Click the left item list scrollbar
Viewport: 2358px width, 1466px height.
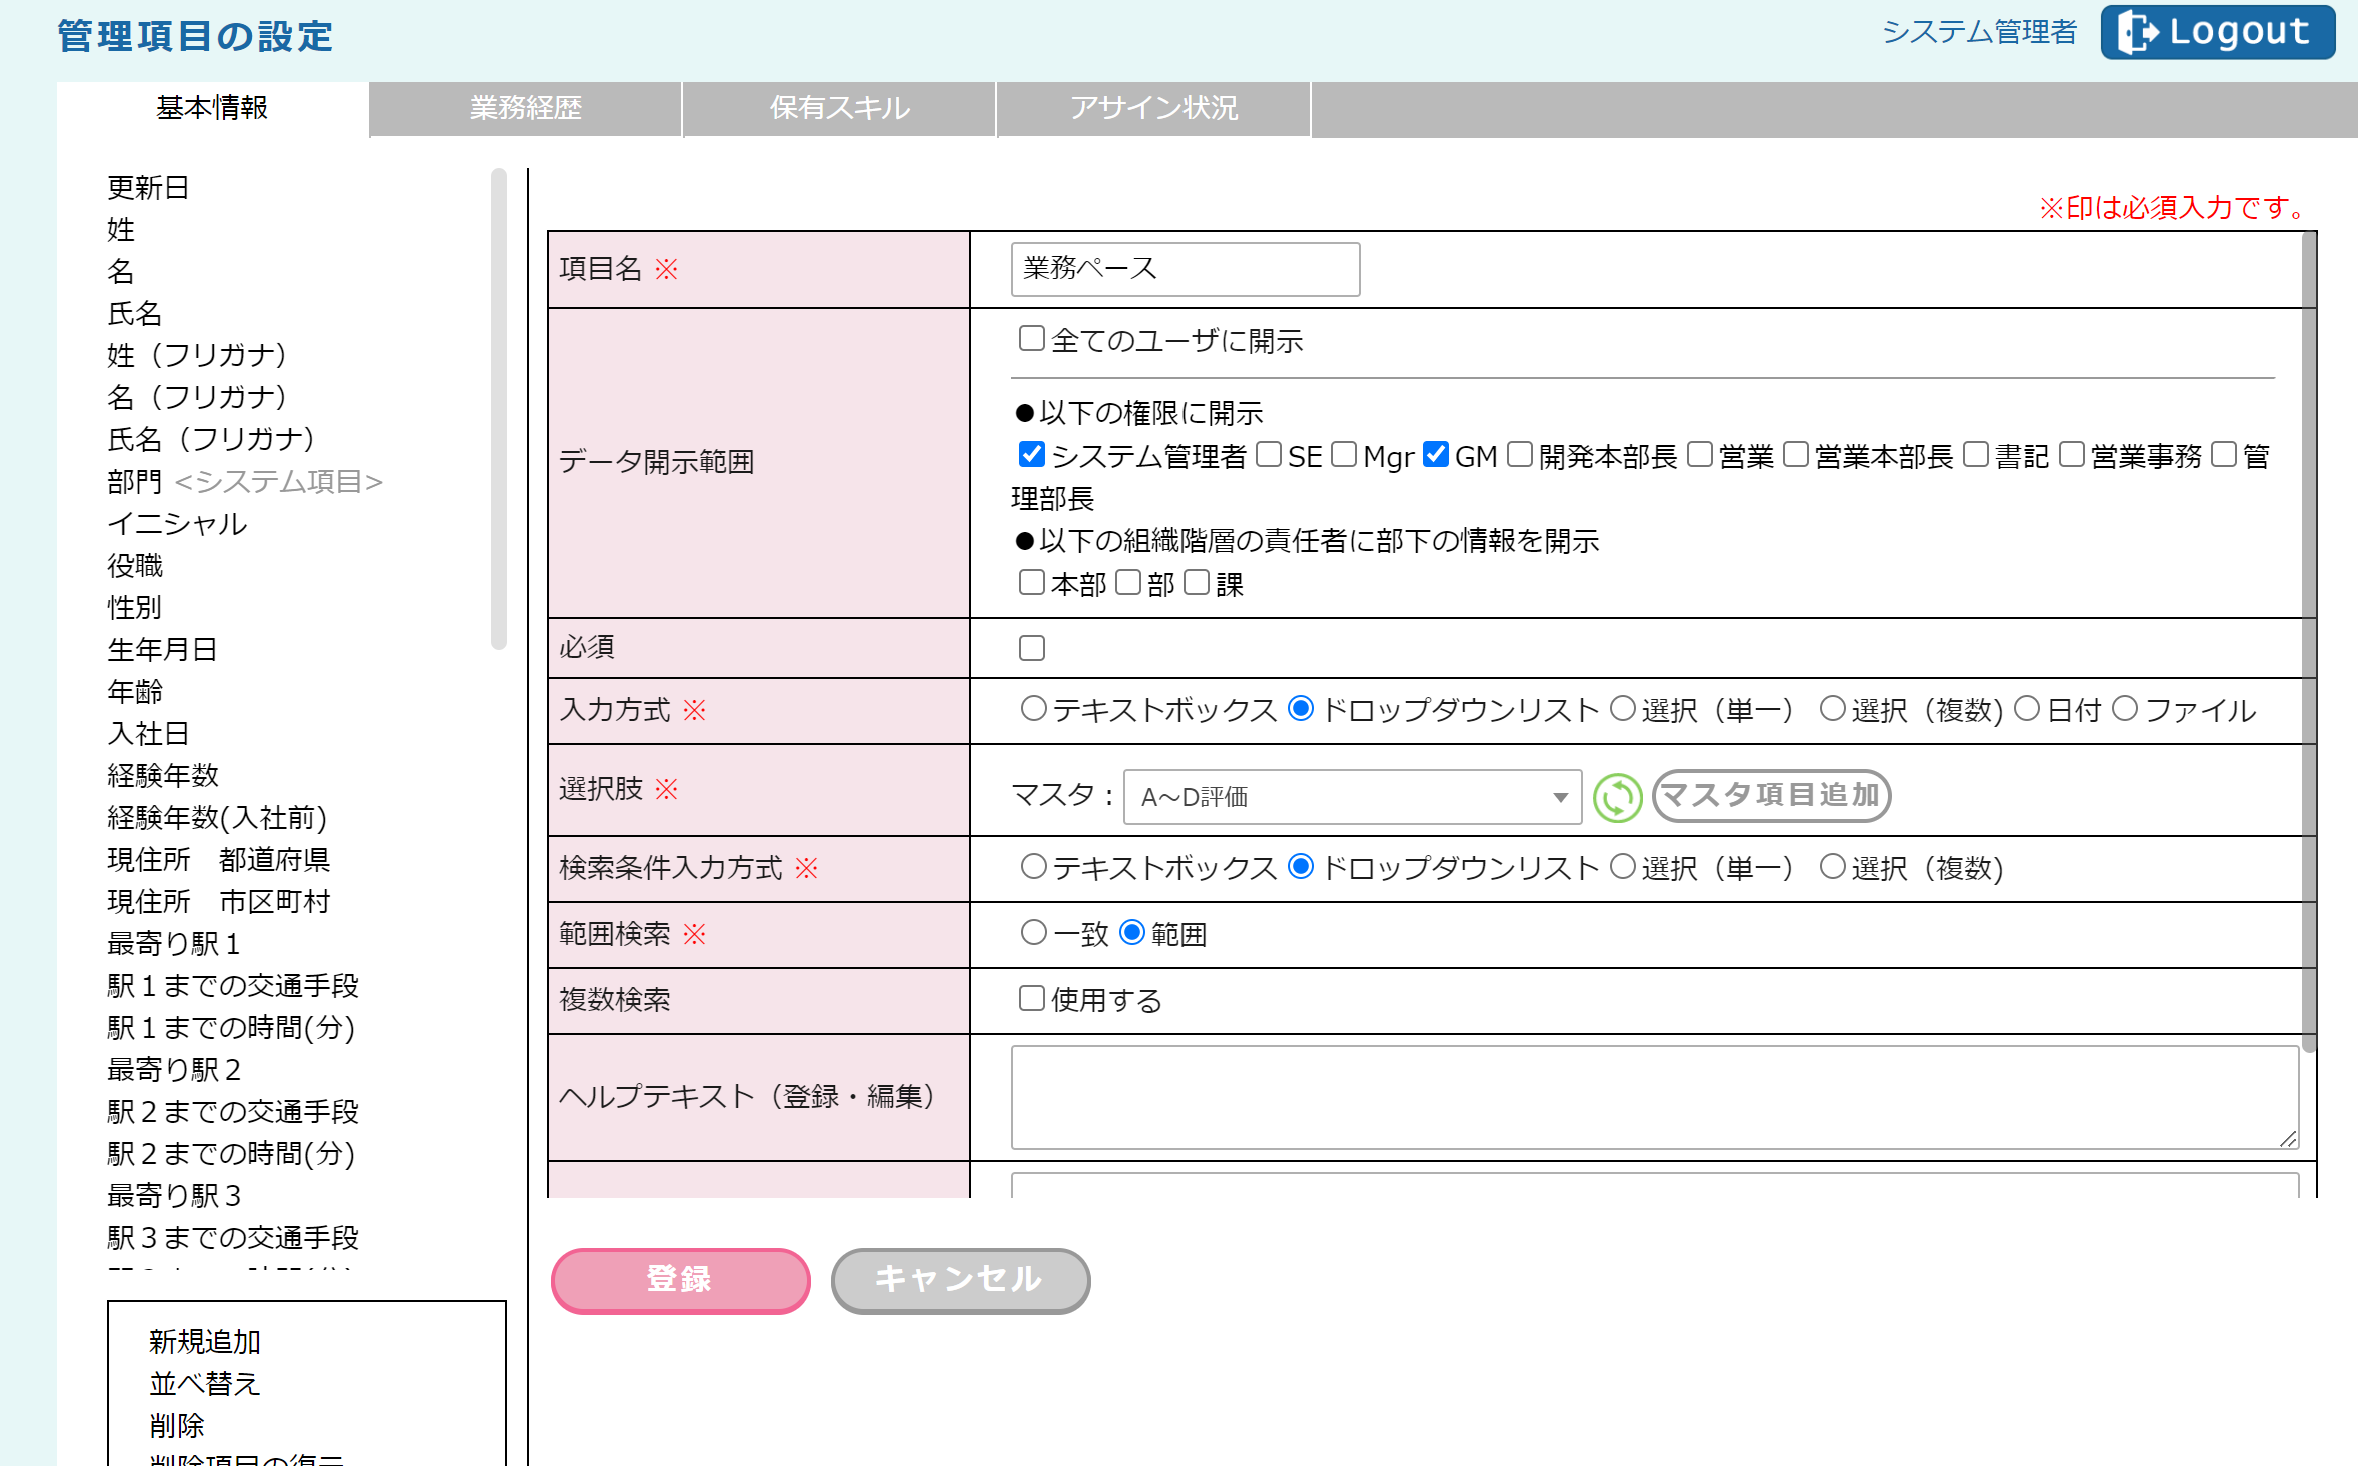(498, 410)
